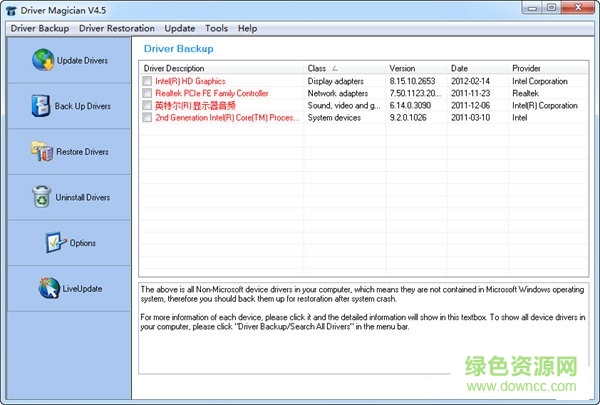Enable the 2nd Generation Intel Core checkbox

(x=148, y=117)
